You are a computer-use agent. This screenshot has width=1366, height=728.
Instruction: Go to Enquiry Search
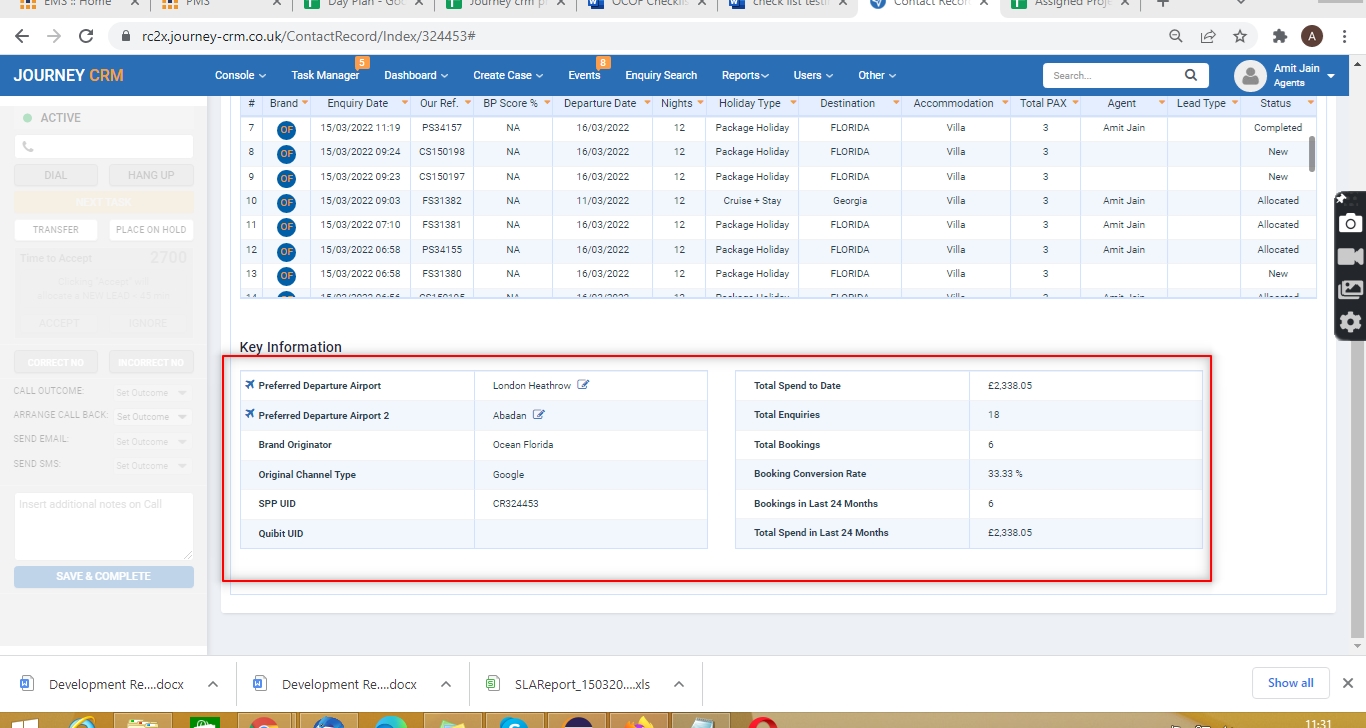tap(661, 75)
